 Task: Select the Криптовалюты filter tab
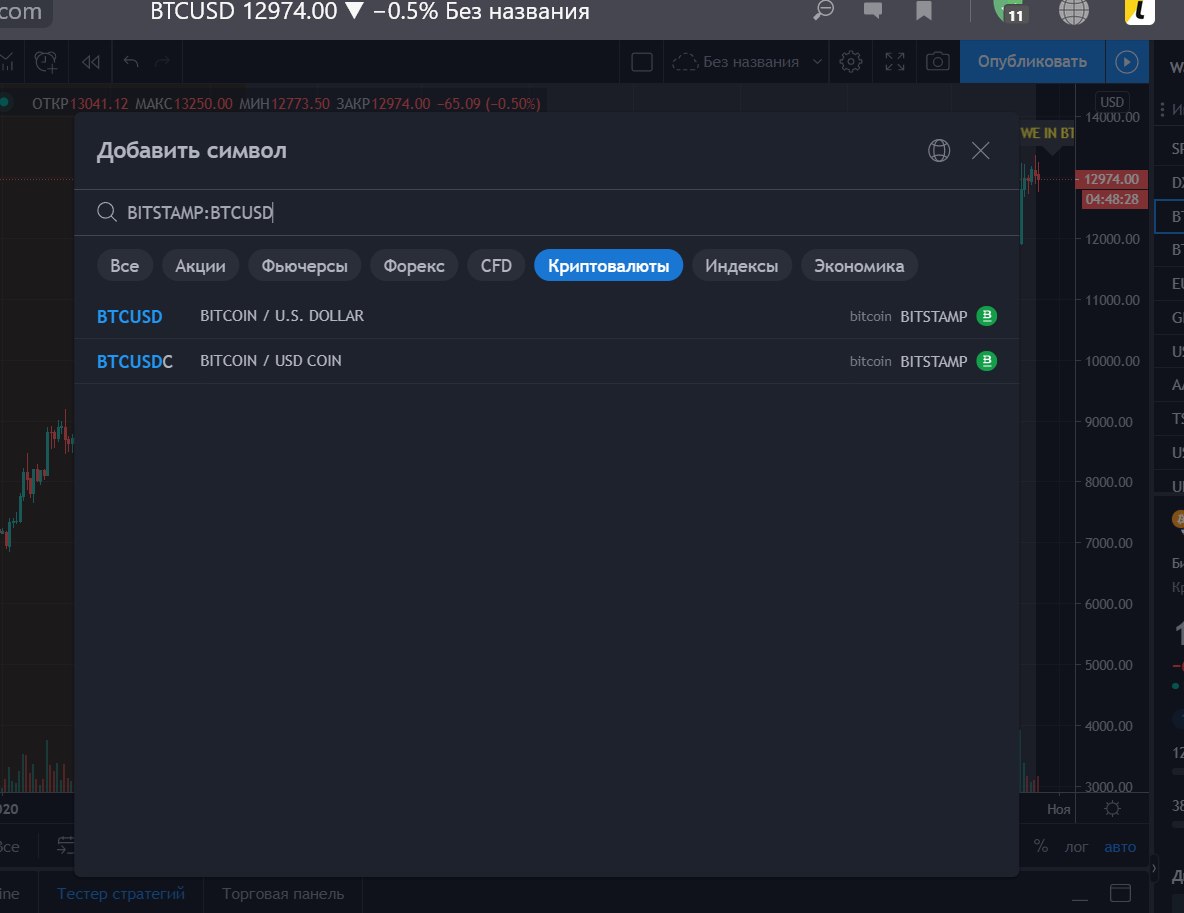click(609, 266)
